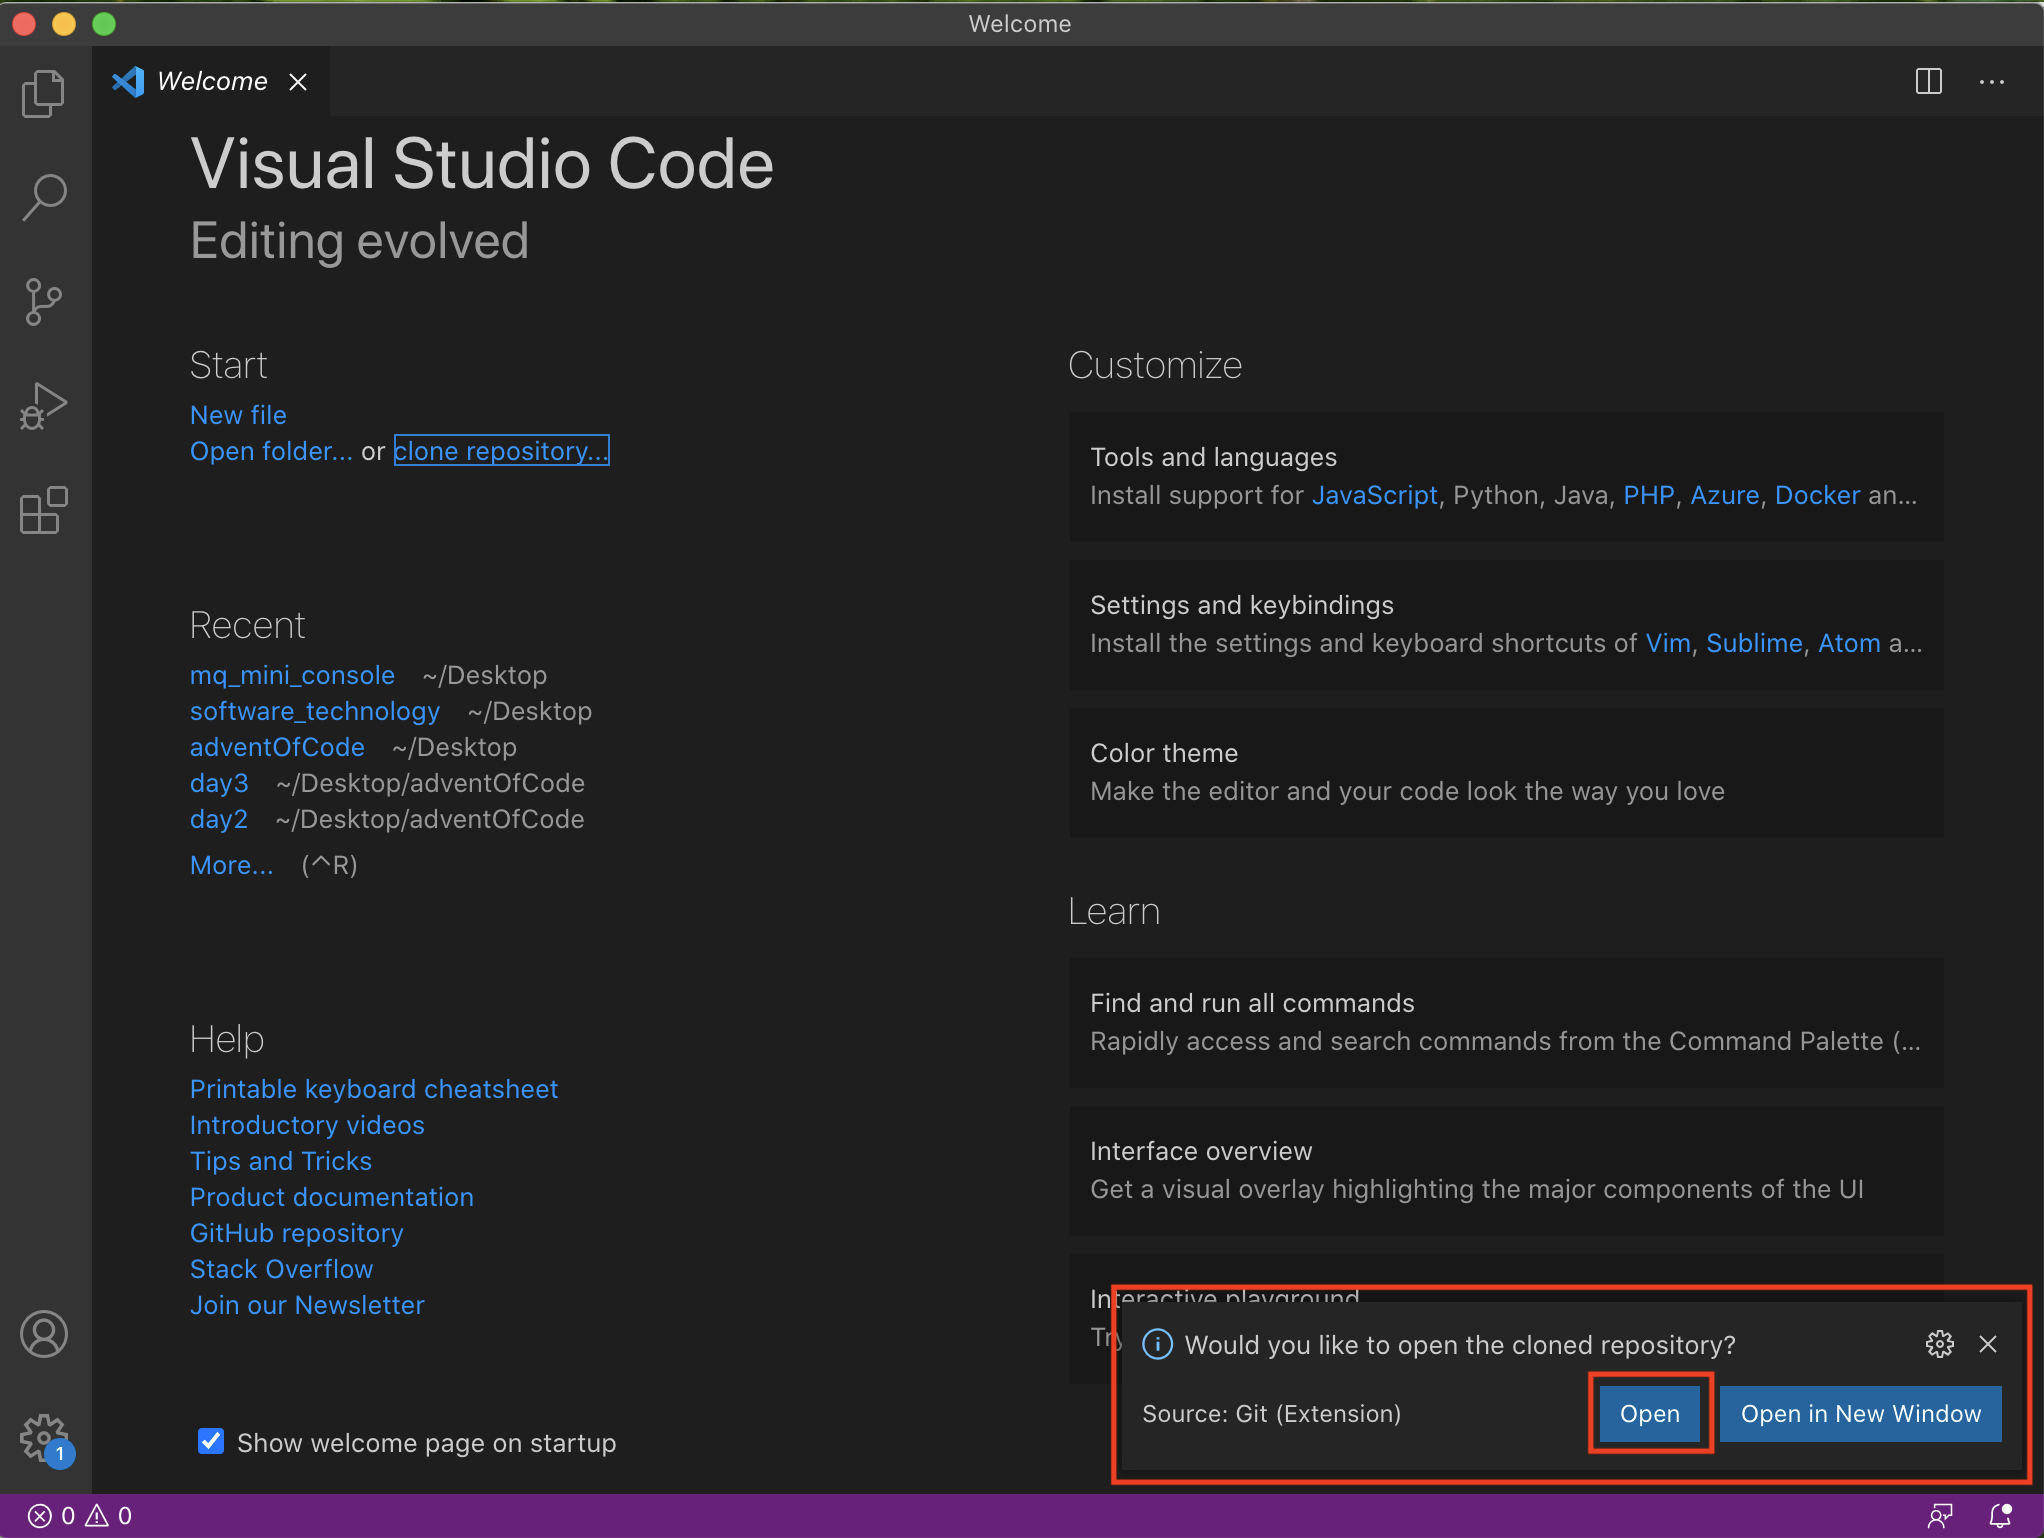Screen dimensions: 2044x1538
Task: Open the Explorer view in activity bar
Action: pyautogui.click(x=44, y=94)
